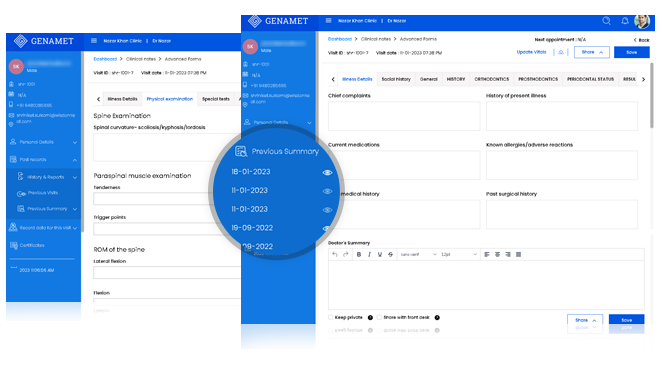The height and width of the screenshot is (391, 662).
Task: Open search using the magnifier icon
Action: coord(606,21)
